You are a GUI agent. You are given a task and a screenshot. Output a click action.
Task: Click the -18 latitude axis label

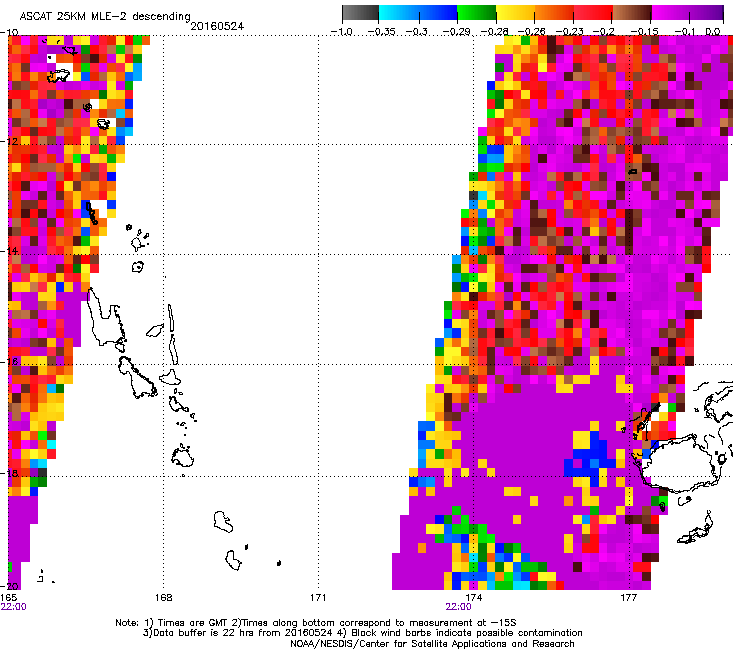9,473
